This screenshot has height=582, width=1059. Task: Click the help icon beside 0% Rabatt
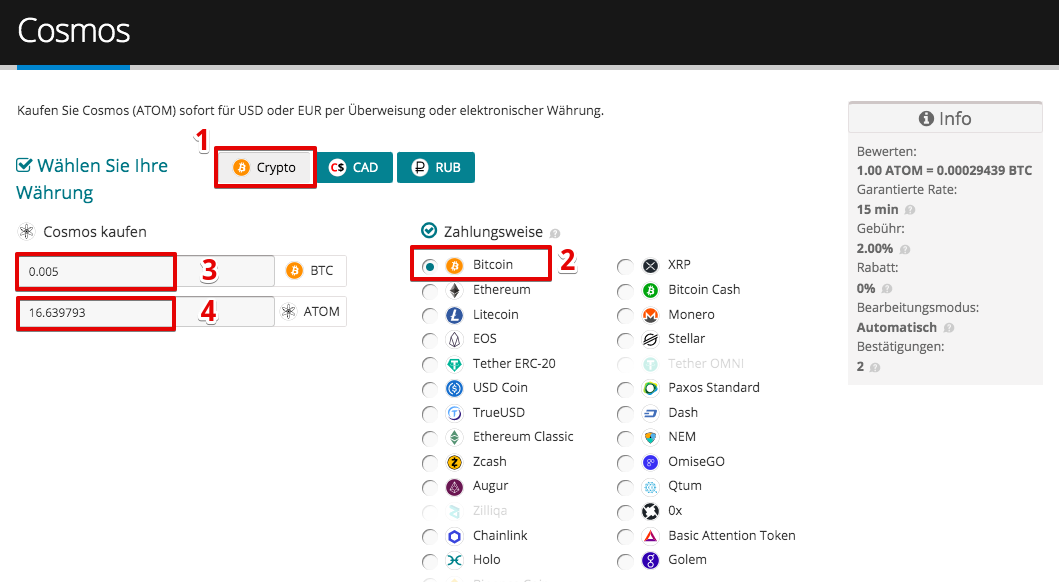(x=887, y=289)
